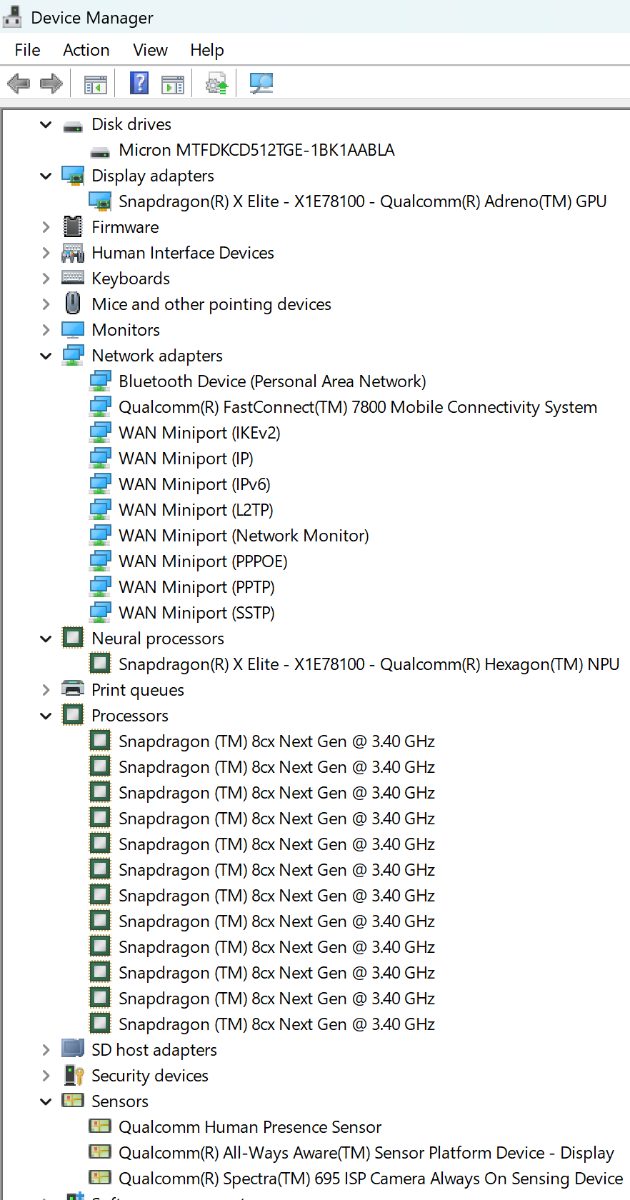Select the Qualcomm Hexagon NPU device

coord(368,664)
